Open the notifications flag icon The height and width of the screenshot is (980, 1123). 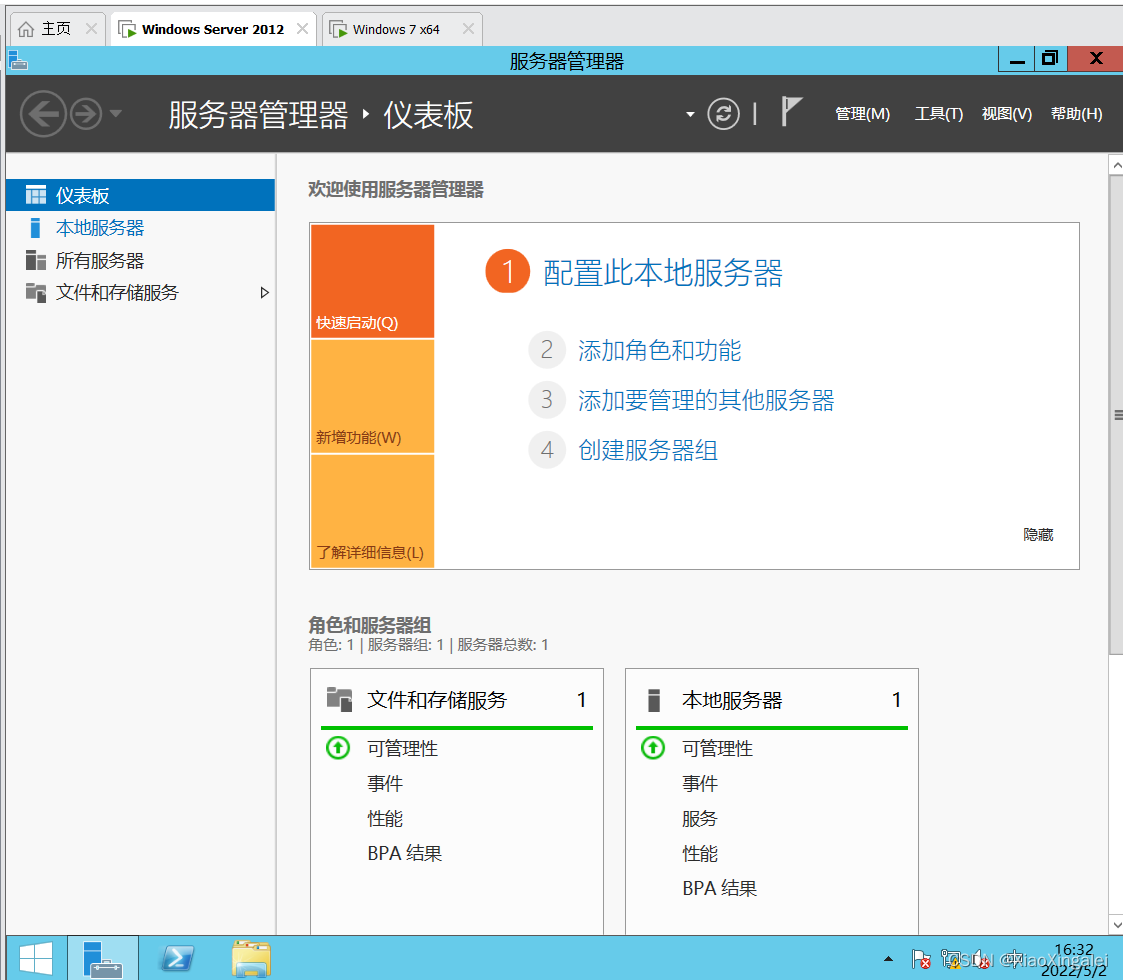point(791,112)
